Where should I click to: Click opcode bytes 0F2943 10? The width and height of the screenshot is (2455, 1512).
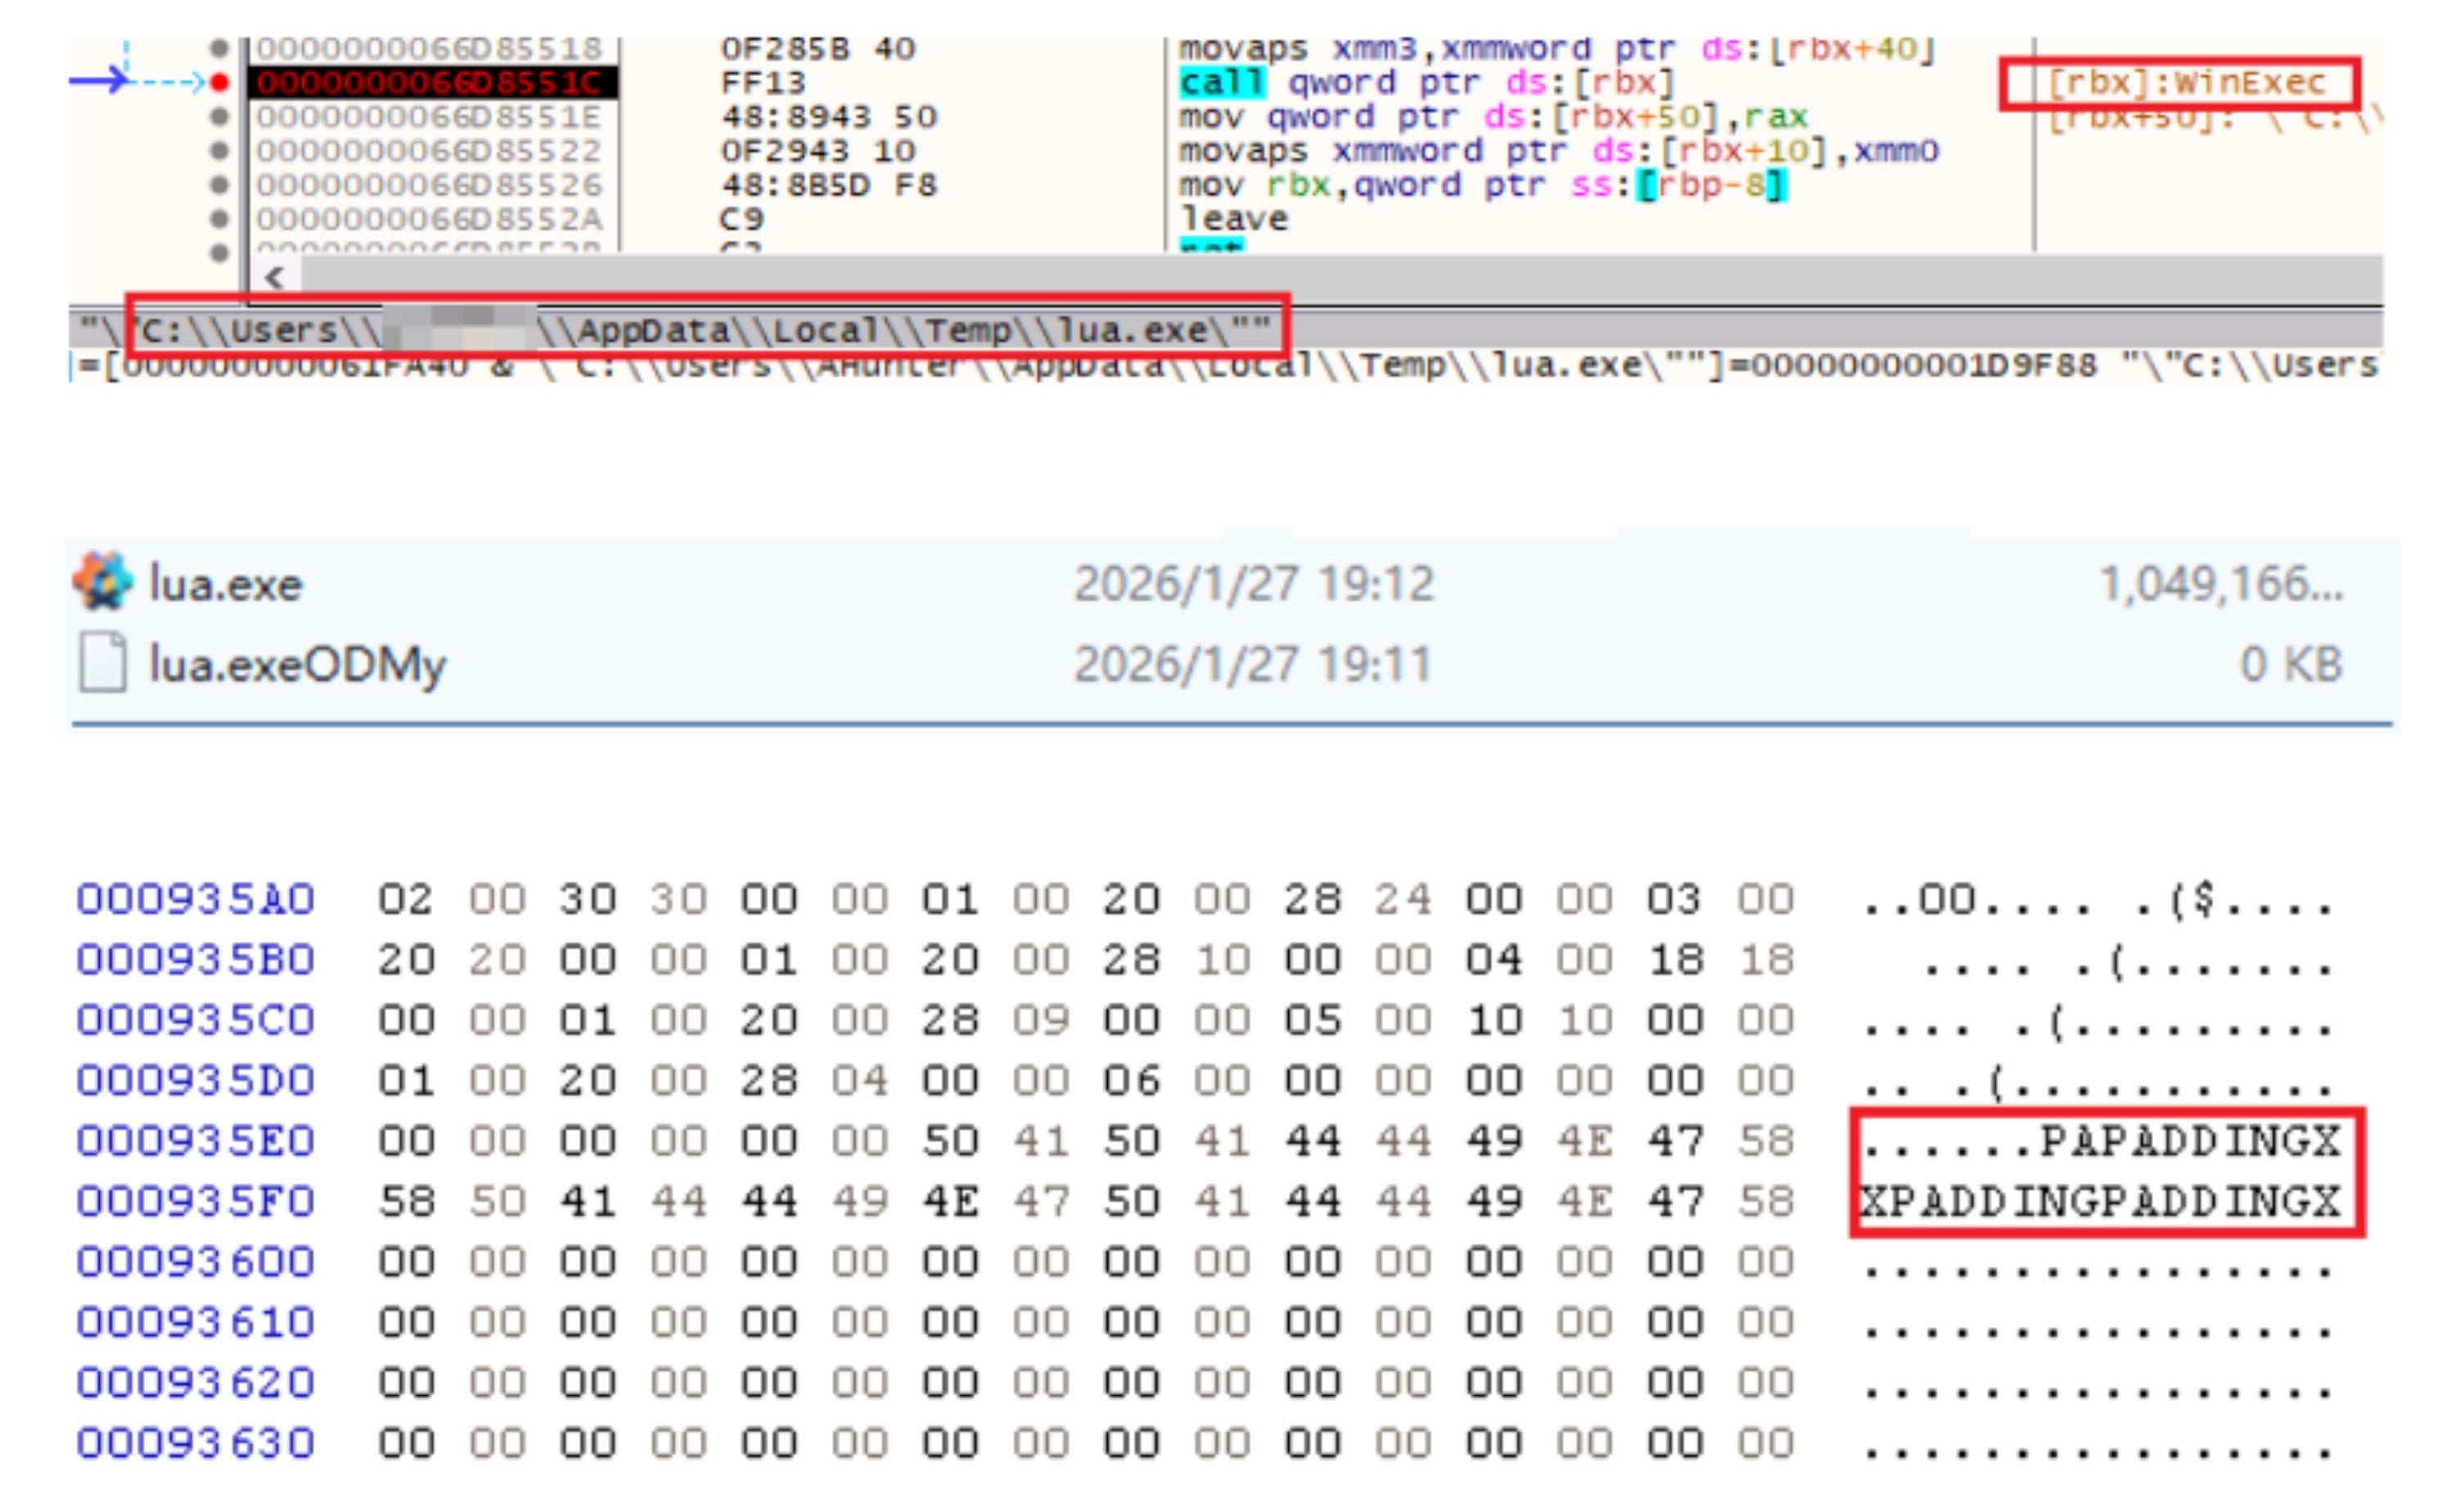coord(818,151)
